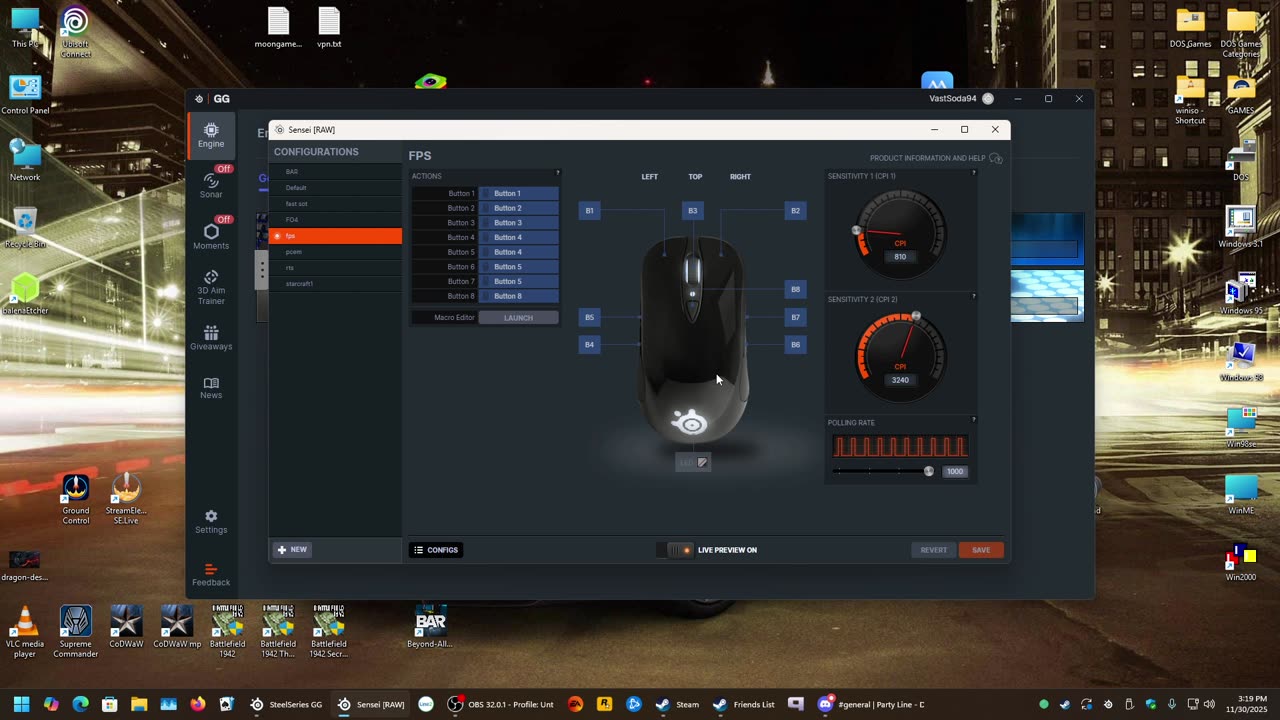The height and width of the screenshot is (720, 1280).
Task: Select mouse button label B5
Action: point(589,317)
